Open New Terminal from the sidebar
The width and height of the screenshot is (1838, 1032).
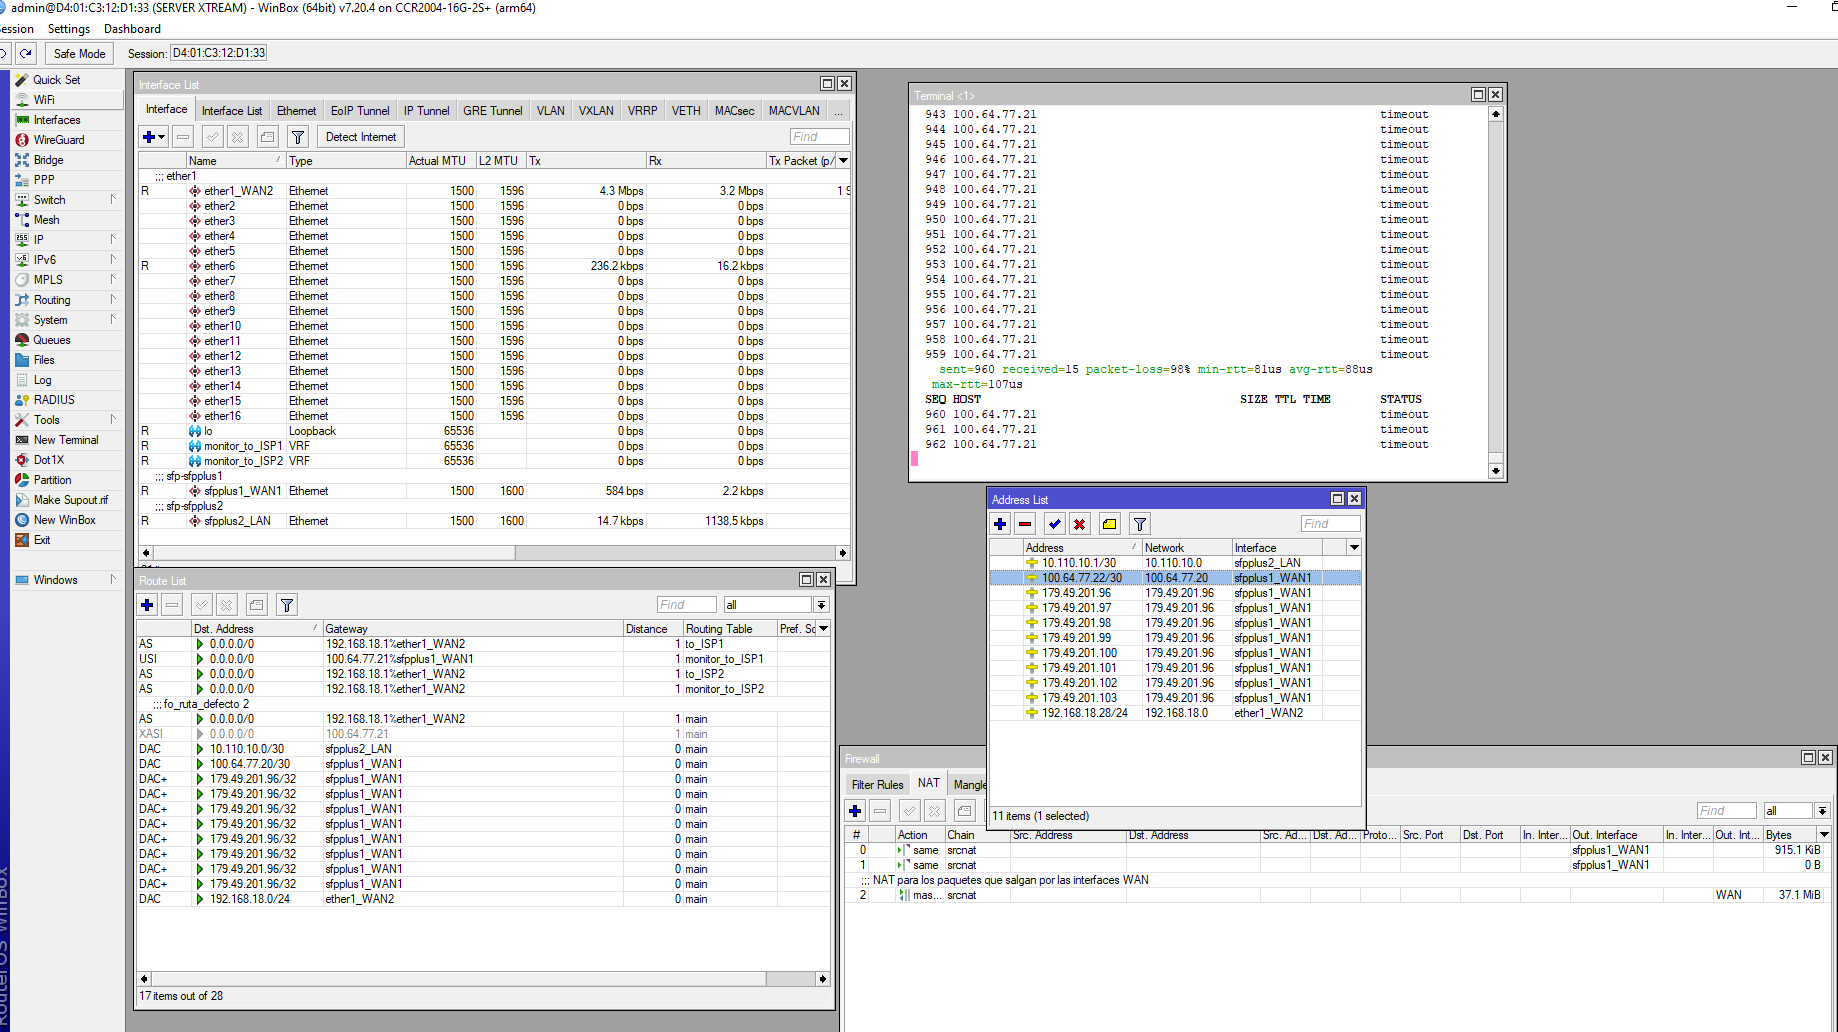pos(66,440)
